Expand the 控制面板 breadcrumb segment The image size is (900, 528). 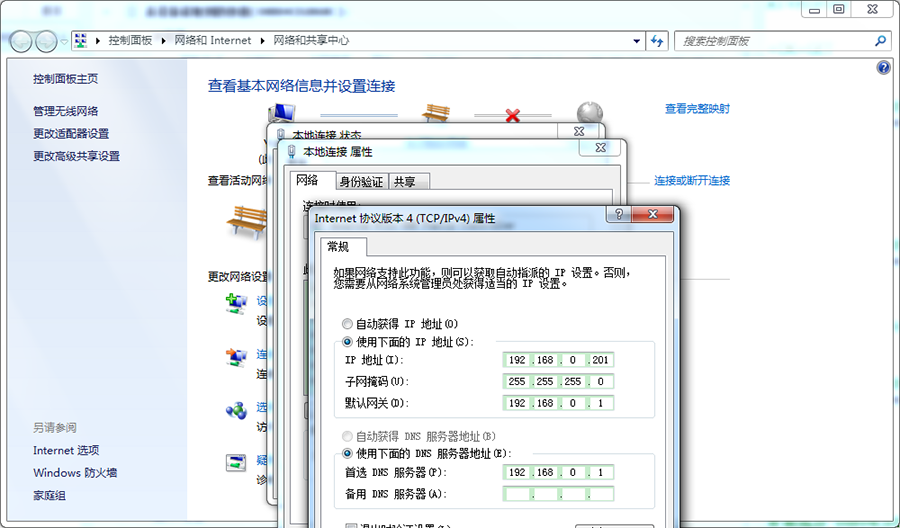point(165,41)
